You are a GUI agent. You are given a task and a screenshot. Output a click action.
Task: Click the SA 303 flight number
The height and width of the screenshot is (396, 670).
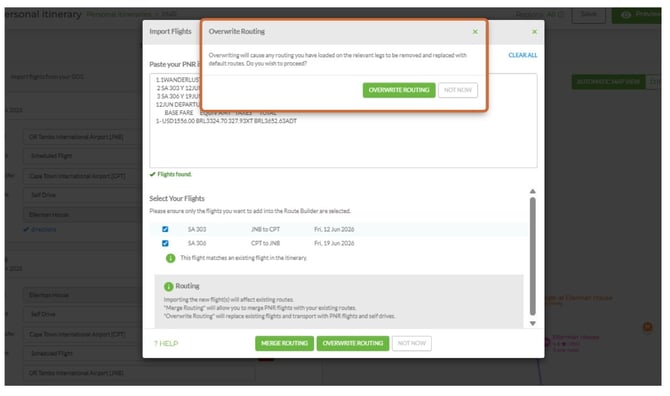click(x=197, y=229)
